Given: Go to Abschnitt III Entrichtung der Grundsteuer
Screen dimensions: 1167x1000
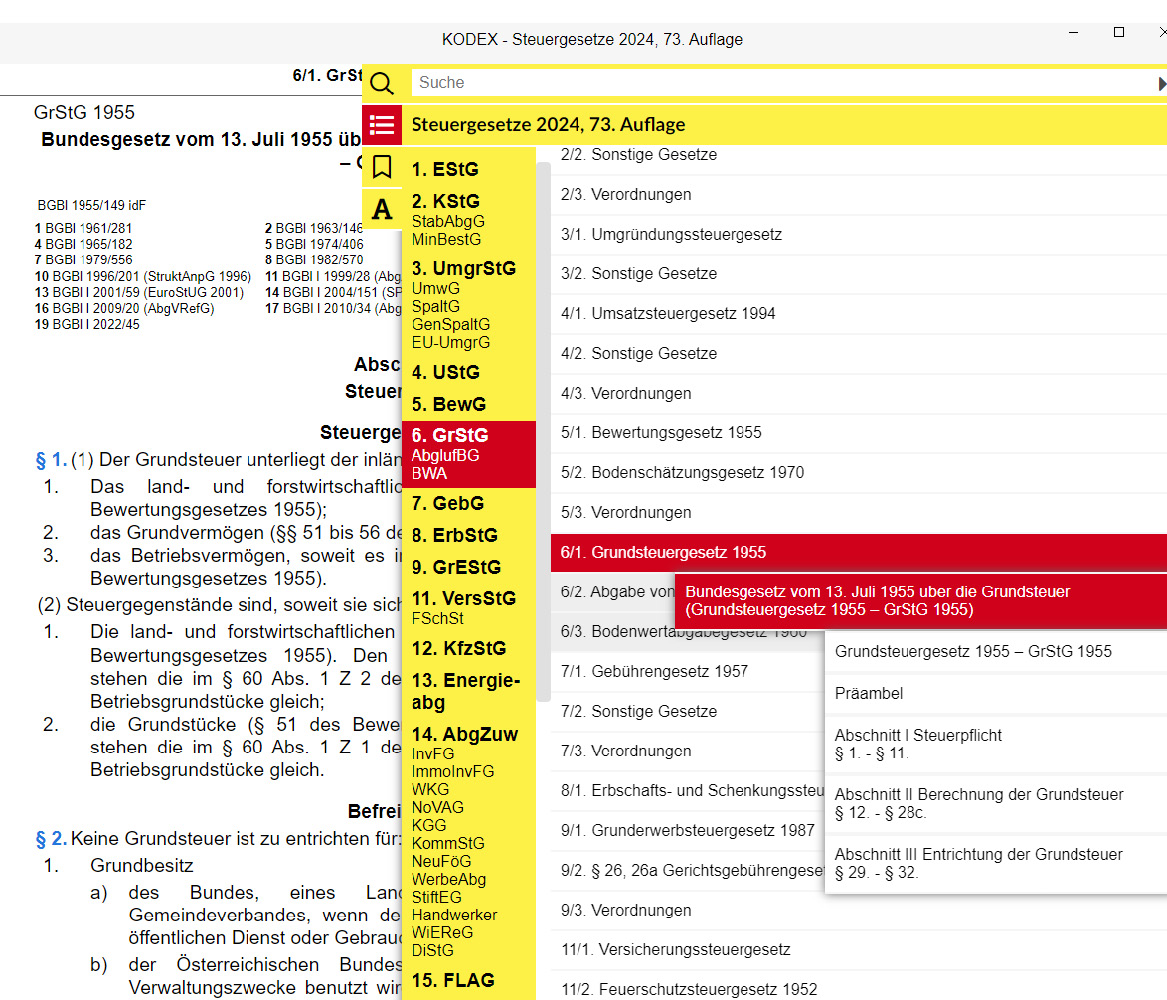Looking at the screenshot, I should pos(996,864).
